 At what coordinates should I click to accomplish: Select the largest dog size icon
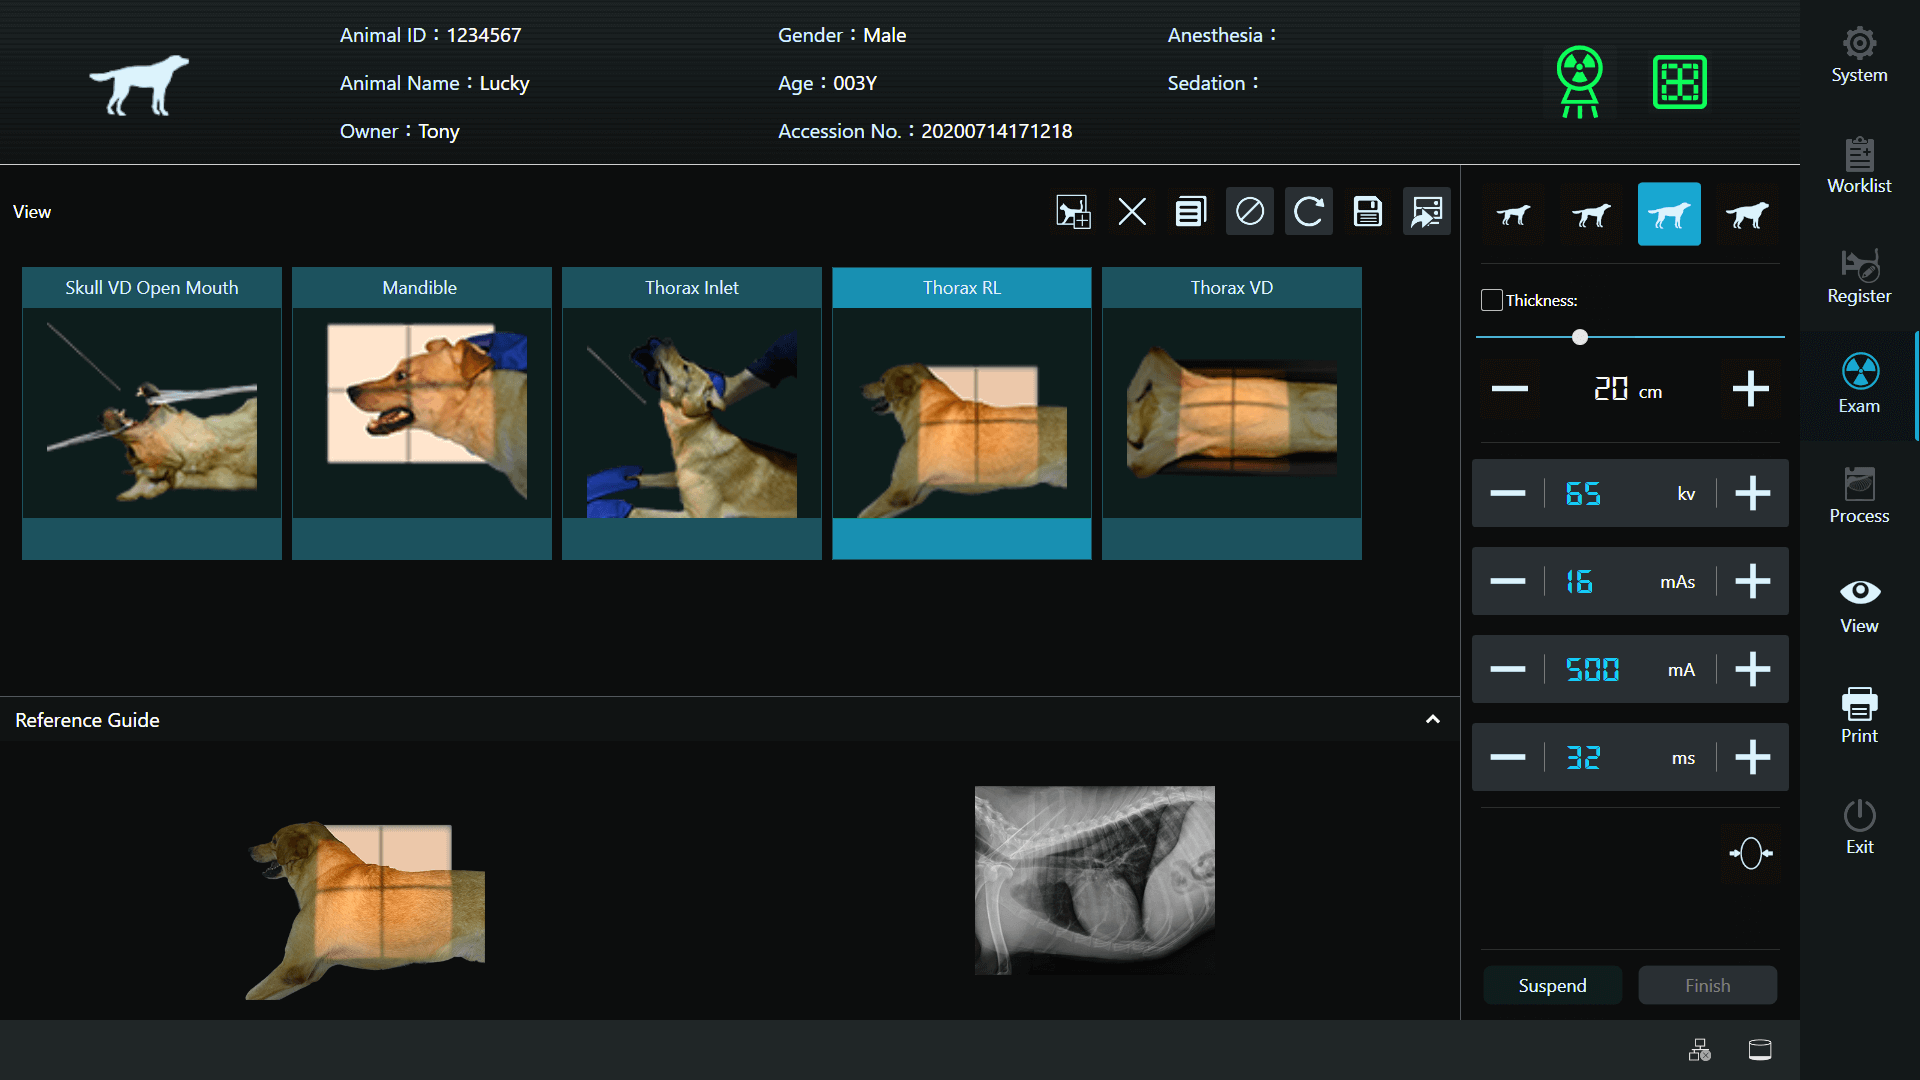click(1747, 215)
